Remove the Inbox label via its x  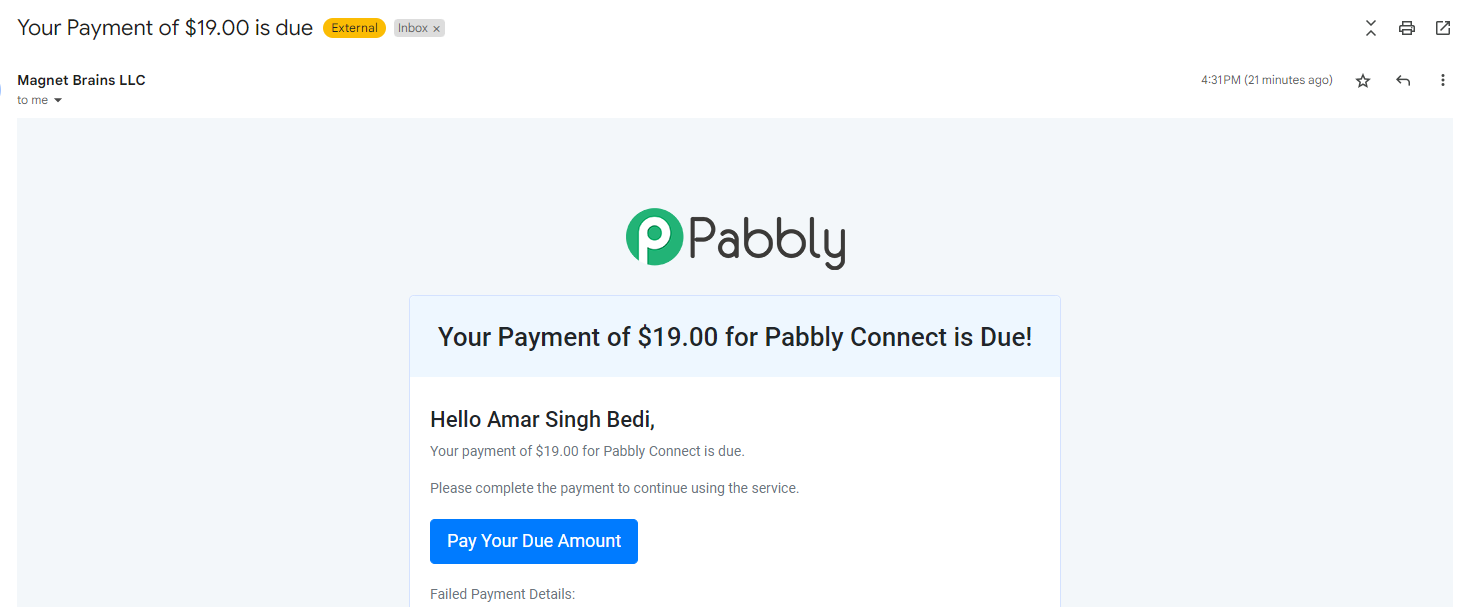(437, 29)
